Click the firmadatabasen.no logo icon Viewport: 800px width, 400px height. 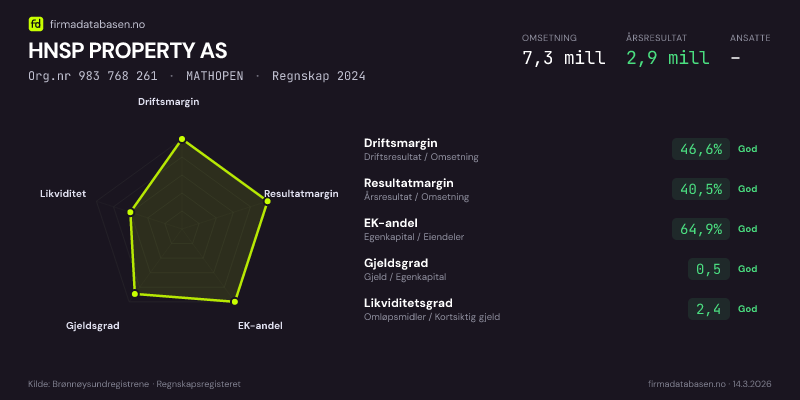35,23
